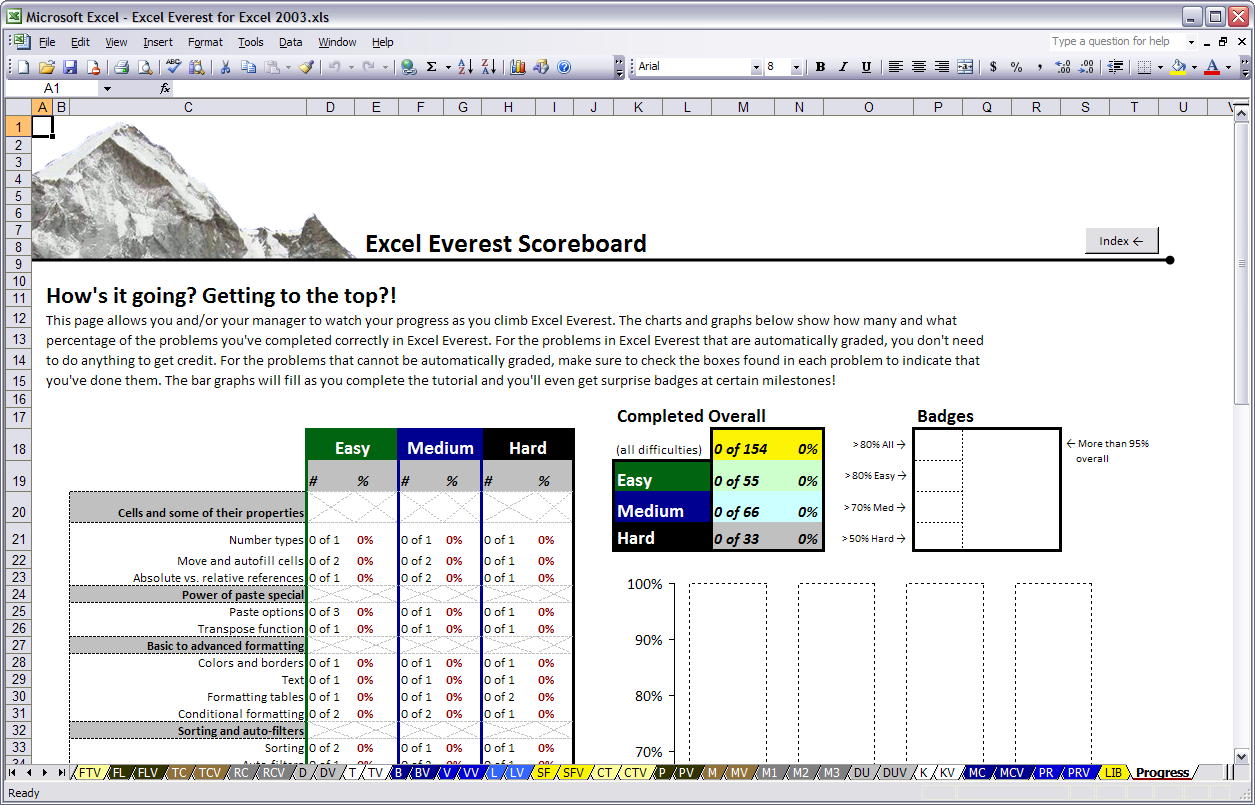Viewport: 1255px width, 805px height.
Task: Open a file using folder icon
Action: 47,67
